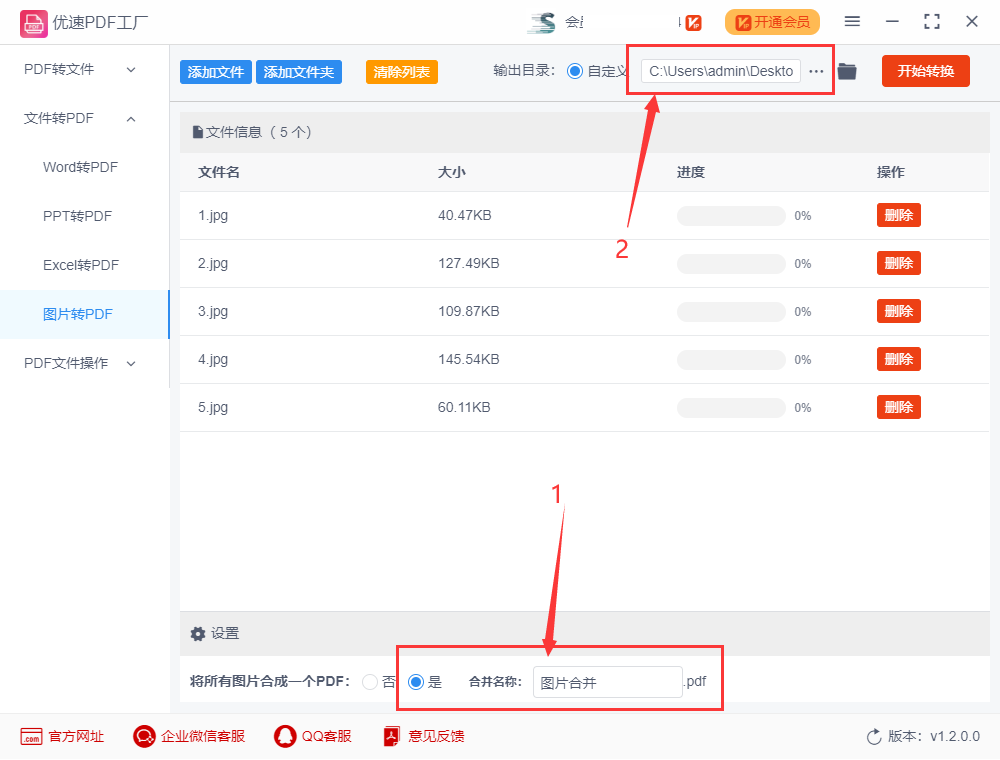Select the 3.jpg file name
1000x760 pixels.
tap(213, 311)
